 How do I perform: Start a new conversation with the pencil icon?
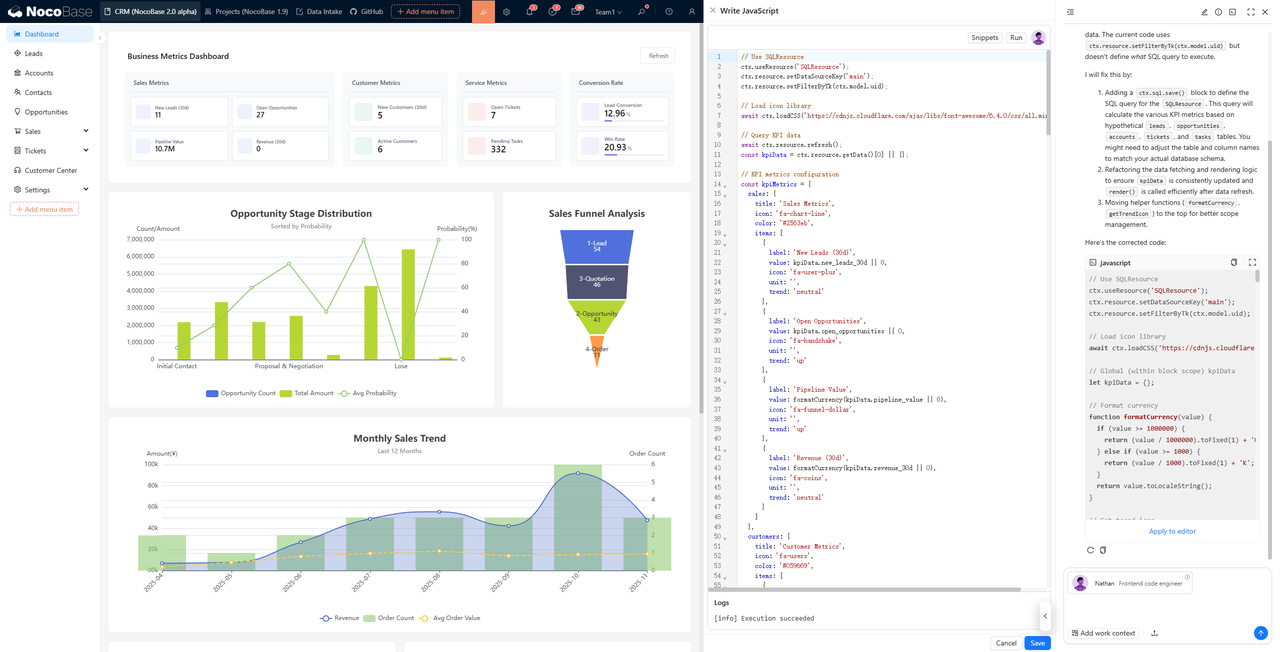pyautogui.click(x=1204, y=12)
